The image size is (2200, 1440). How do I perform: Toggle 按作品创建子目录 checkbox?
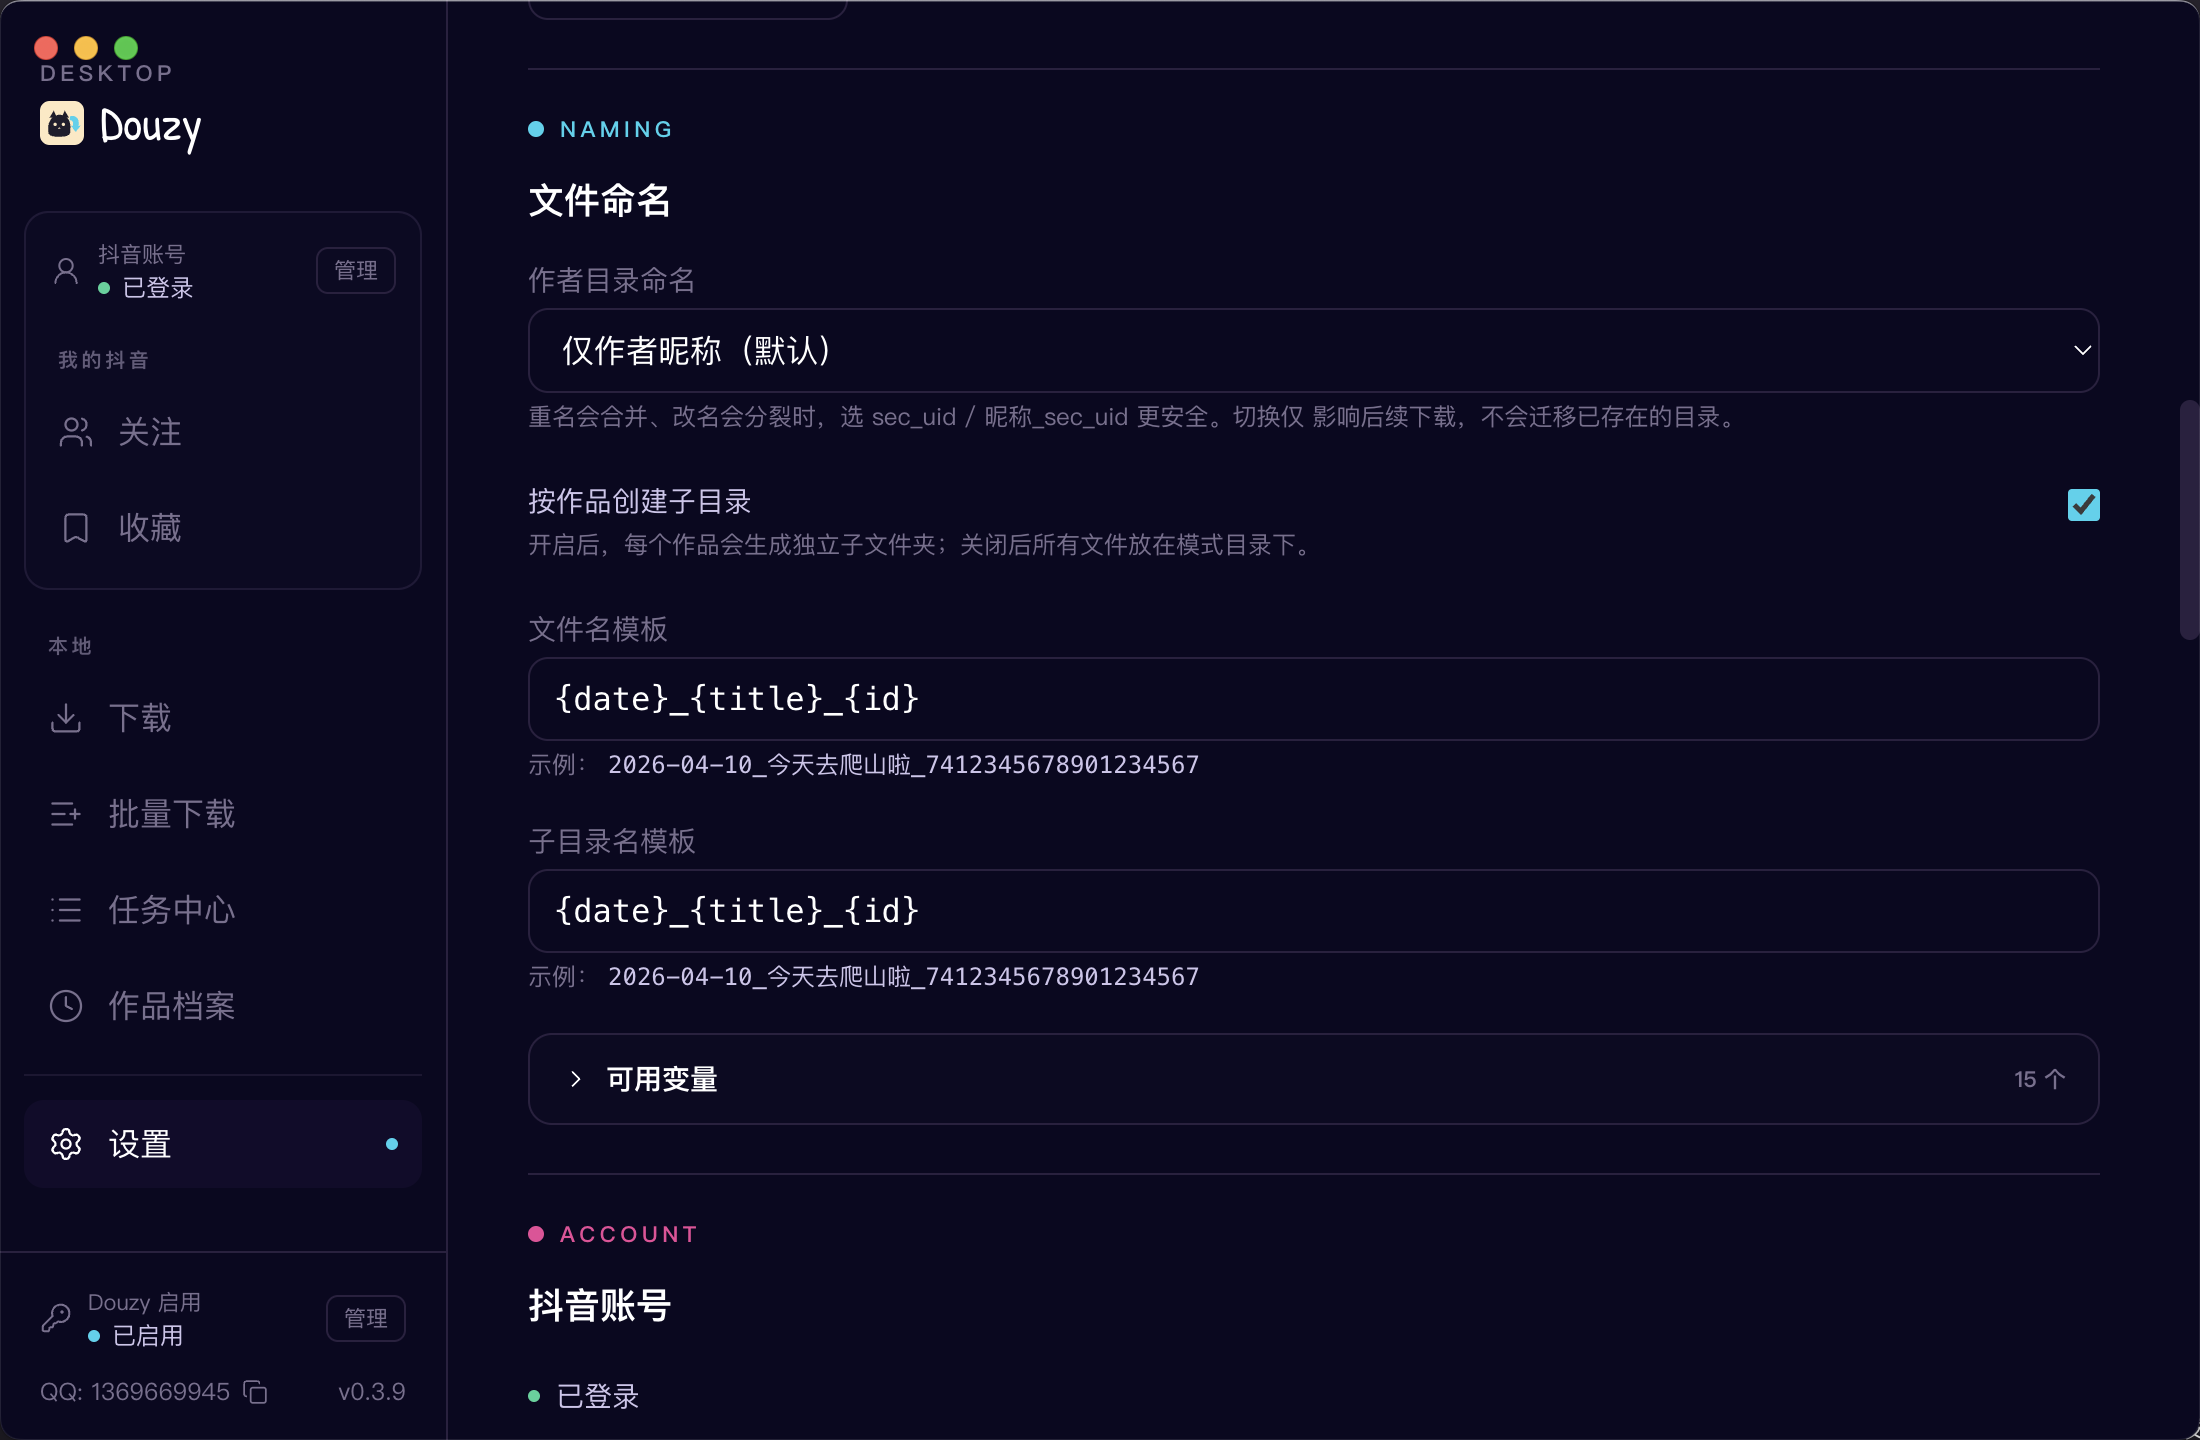(2084, 505)
